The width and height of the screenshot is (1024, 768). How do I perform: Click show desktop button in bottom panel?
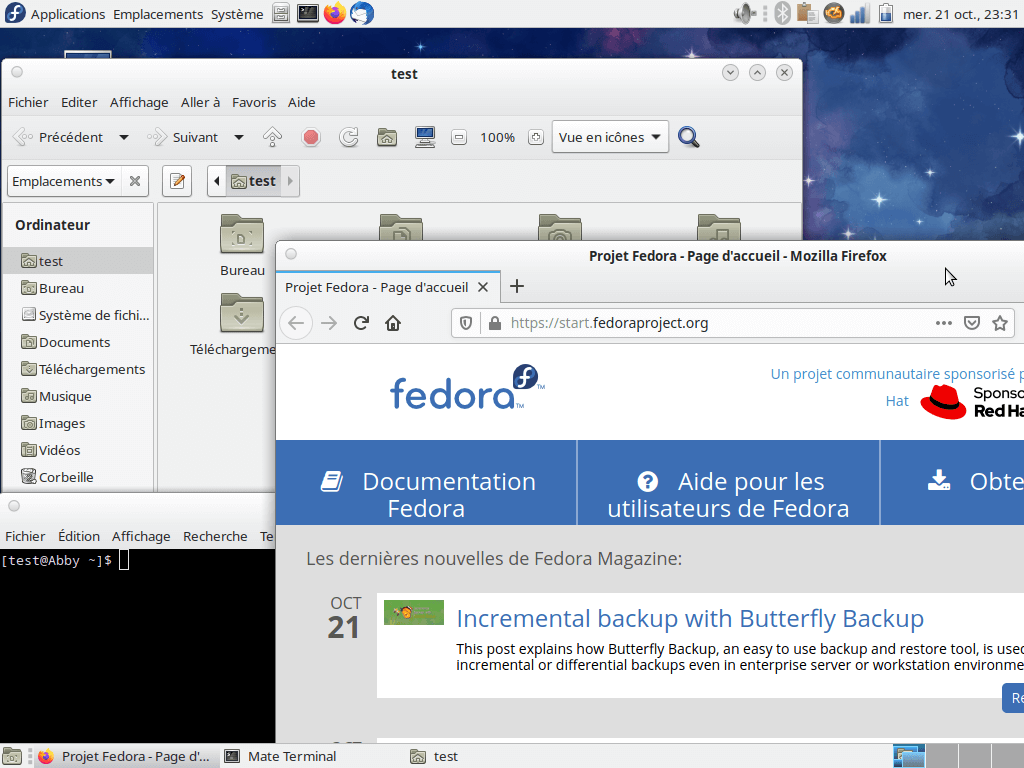pyautogui.click(x=12, y=756)
